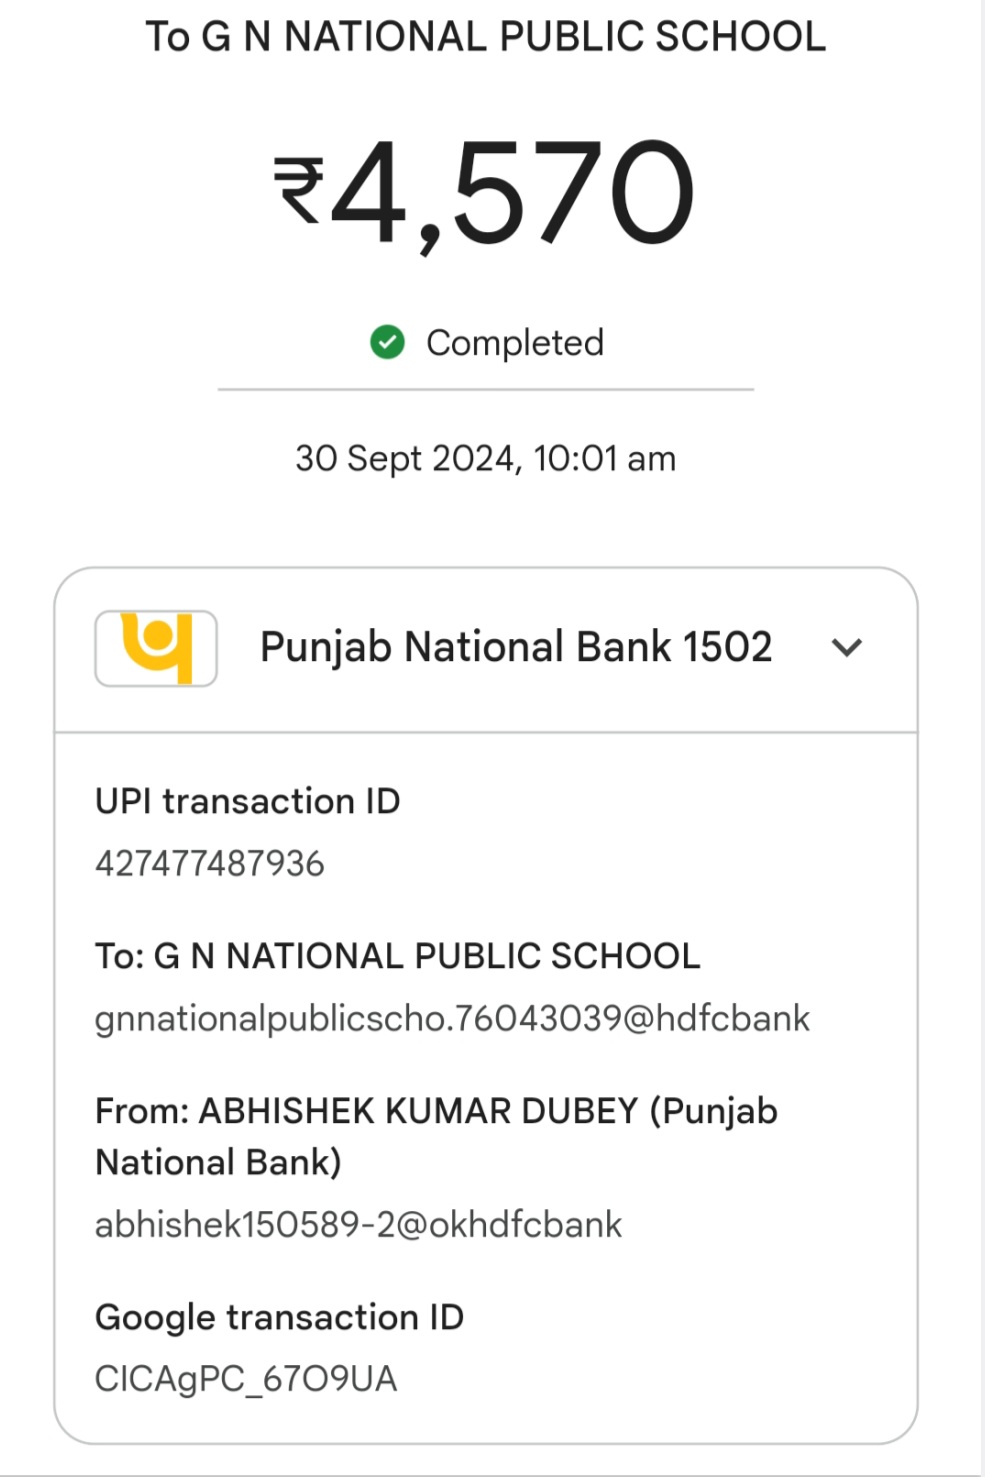Screen dimensions: 985x1477
Task: Click the green Completed checkmark icon
Action: (387, 342)
